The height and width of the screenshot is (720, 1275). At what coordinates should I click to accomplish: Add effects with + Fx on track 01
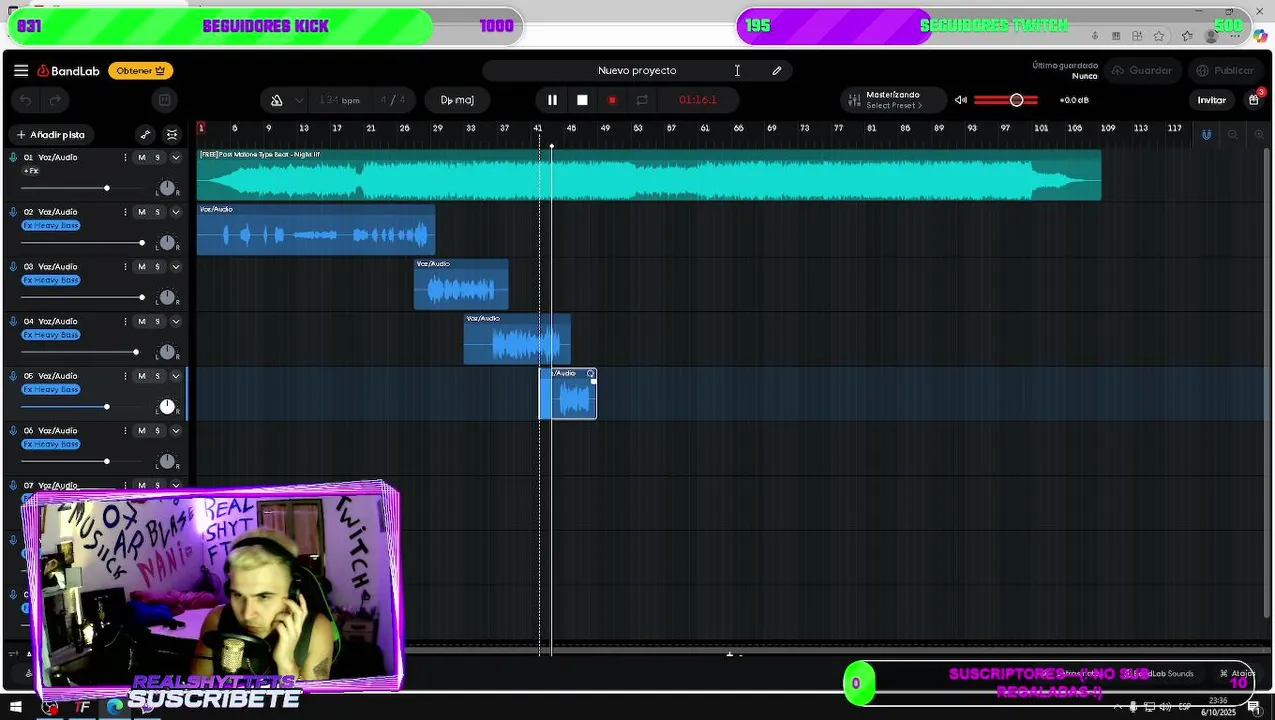[x=31, y=171]
